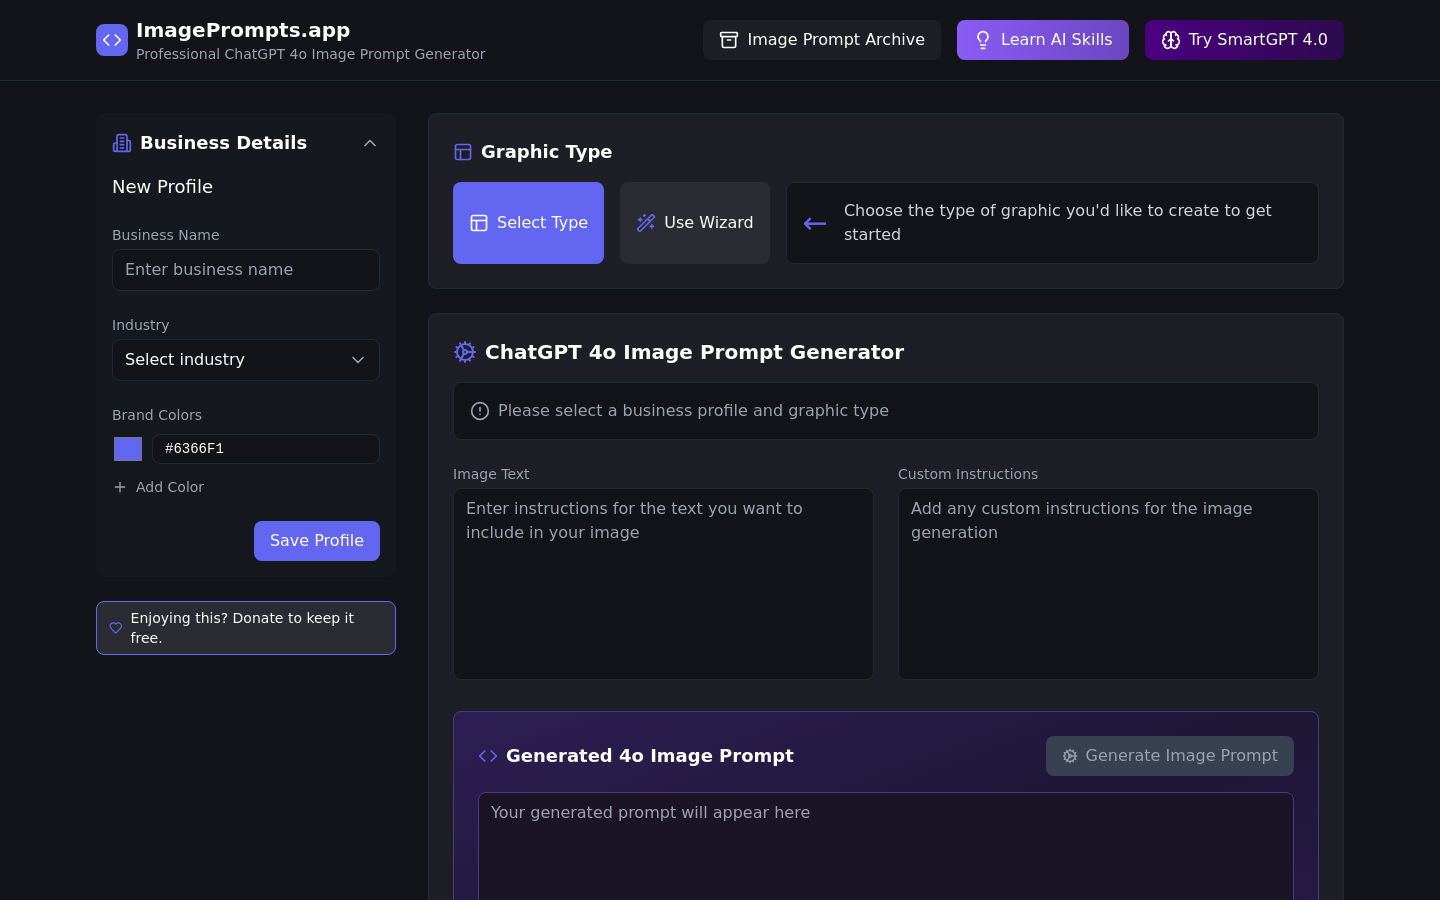Viewport: 1440px width, 900px height.
Task: Switch to the Select Type tab
Action: coord(528,223)
